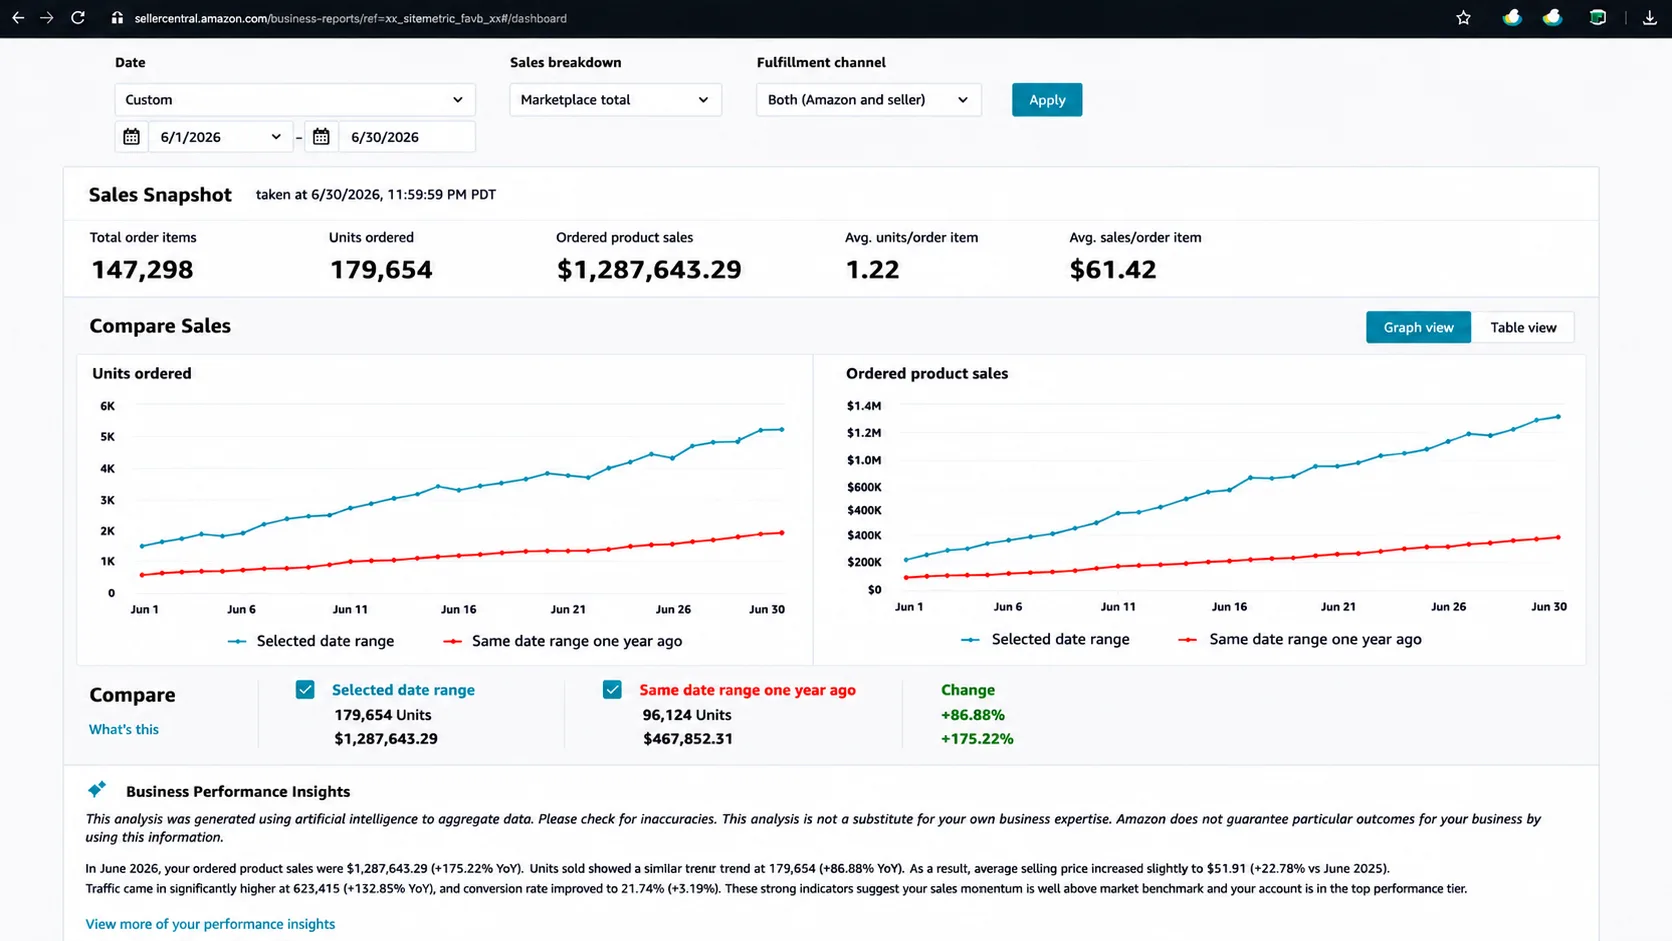This screenshot has height=941, width=1672.
Task: Open end date calendar icon
Action: pyautogui.click(x=321, y=137)
